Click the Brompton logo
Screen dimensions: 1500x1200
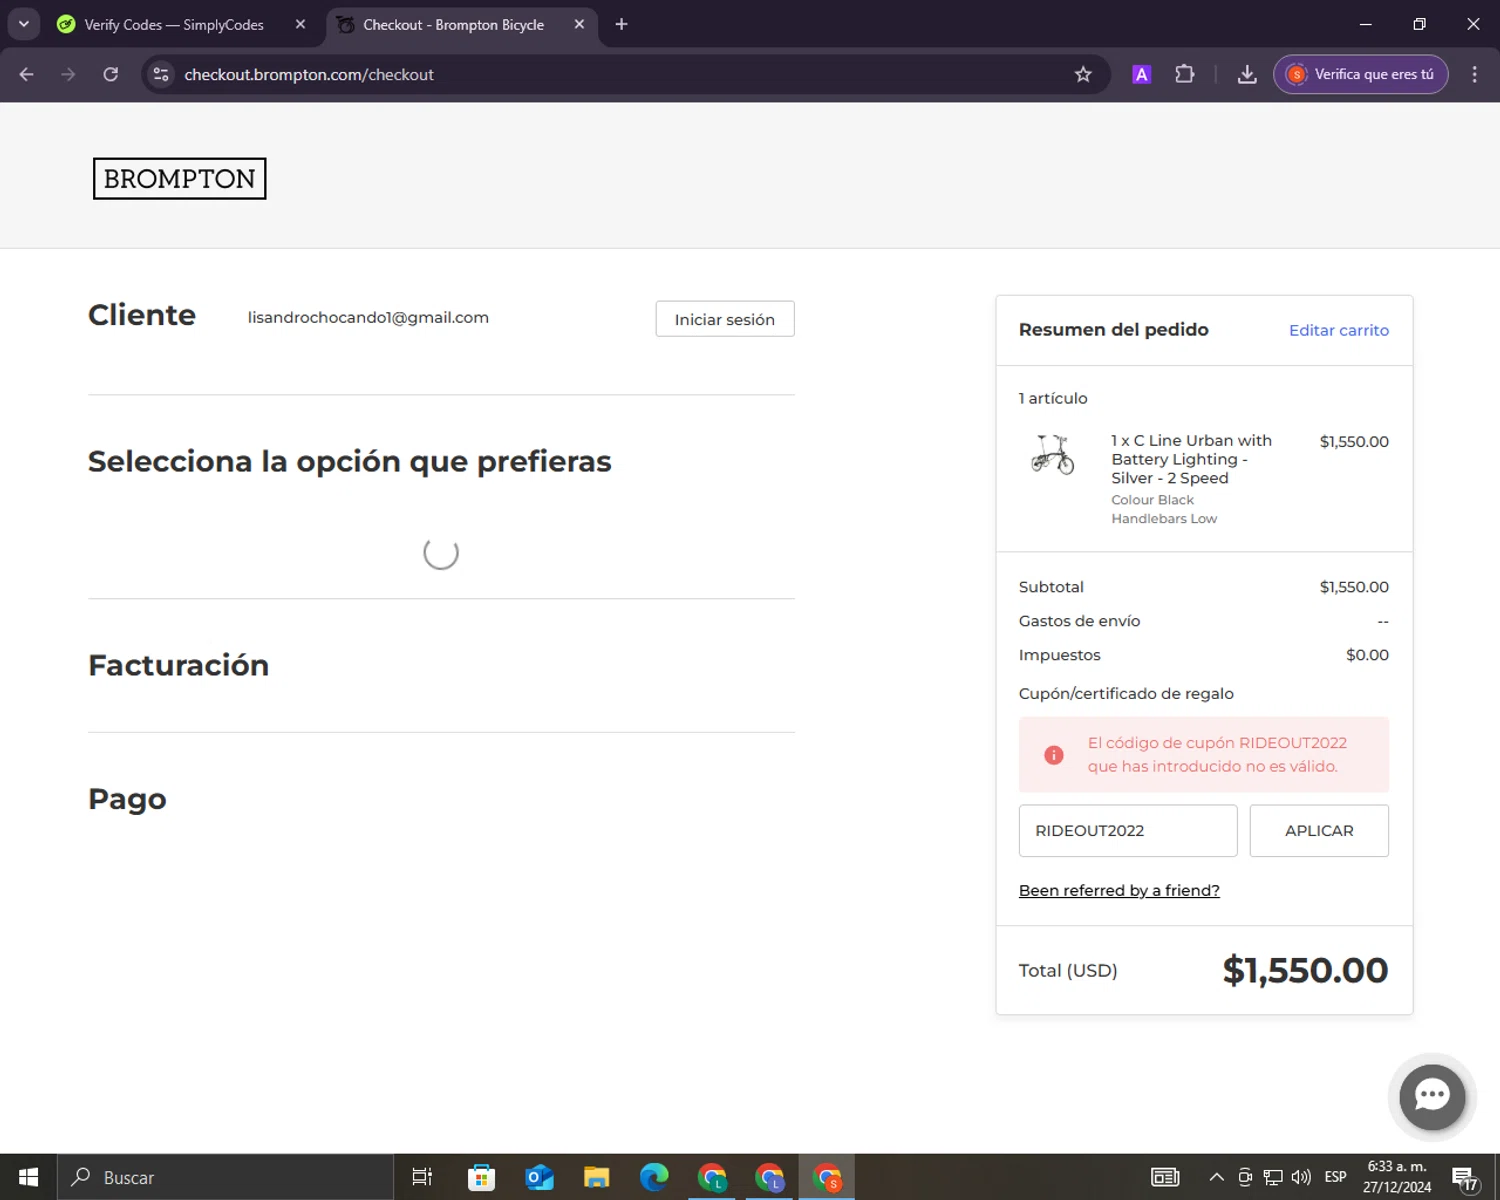(x=180, y=179)
